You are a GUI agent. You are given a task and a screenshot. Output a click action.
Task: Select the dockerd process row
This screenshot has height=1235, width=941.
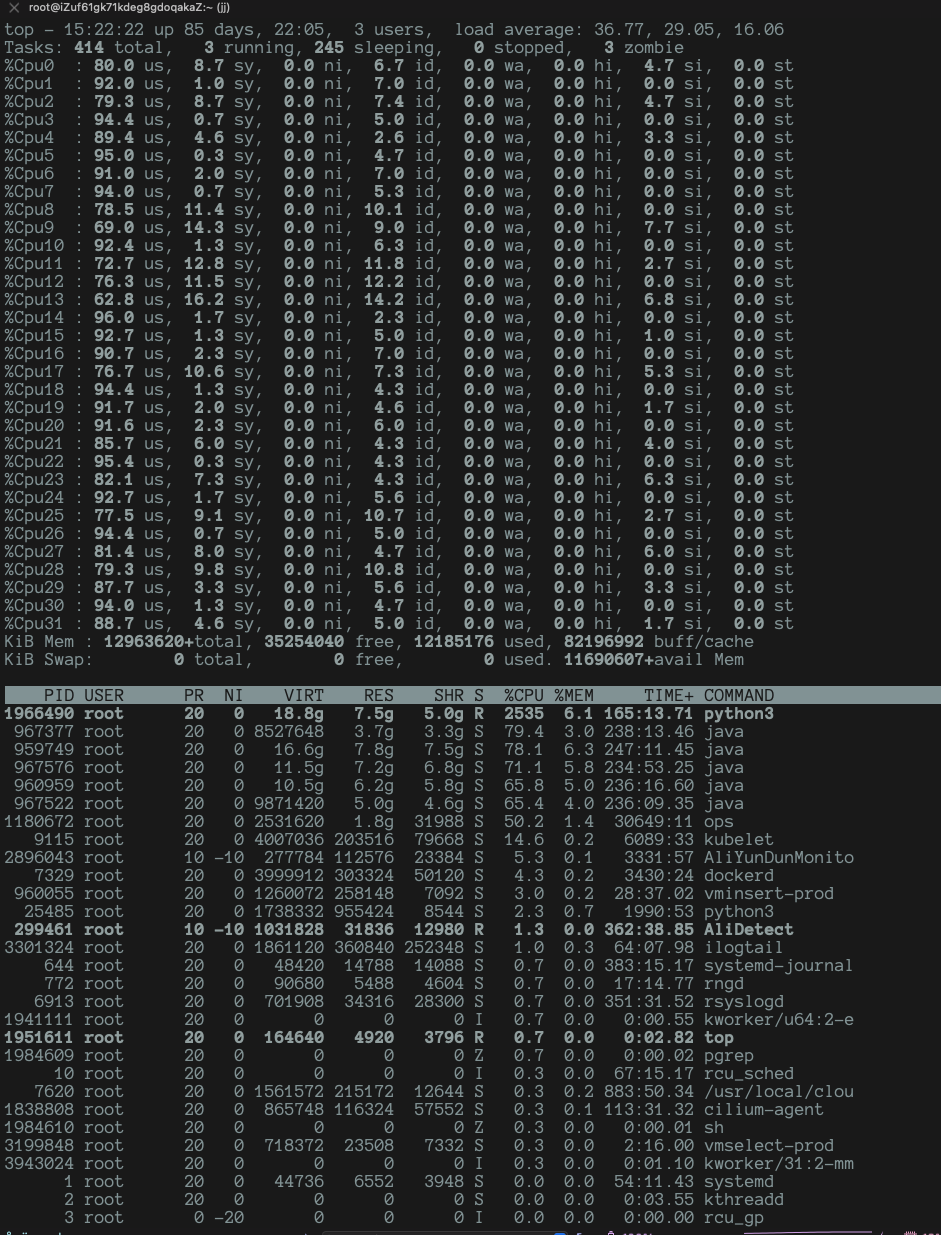(x=400, y=875)
